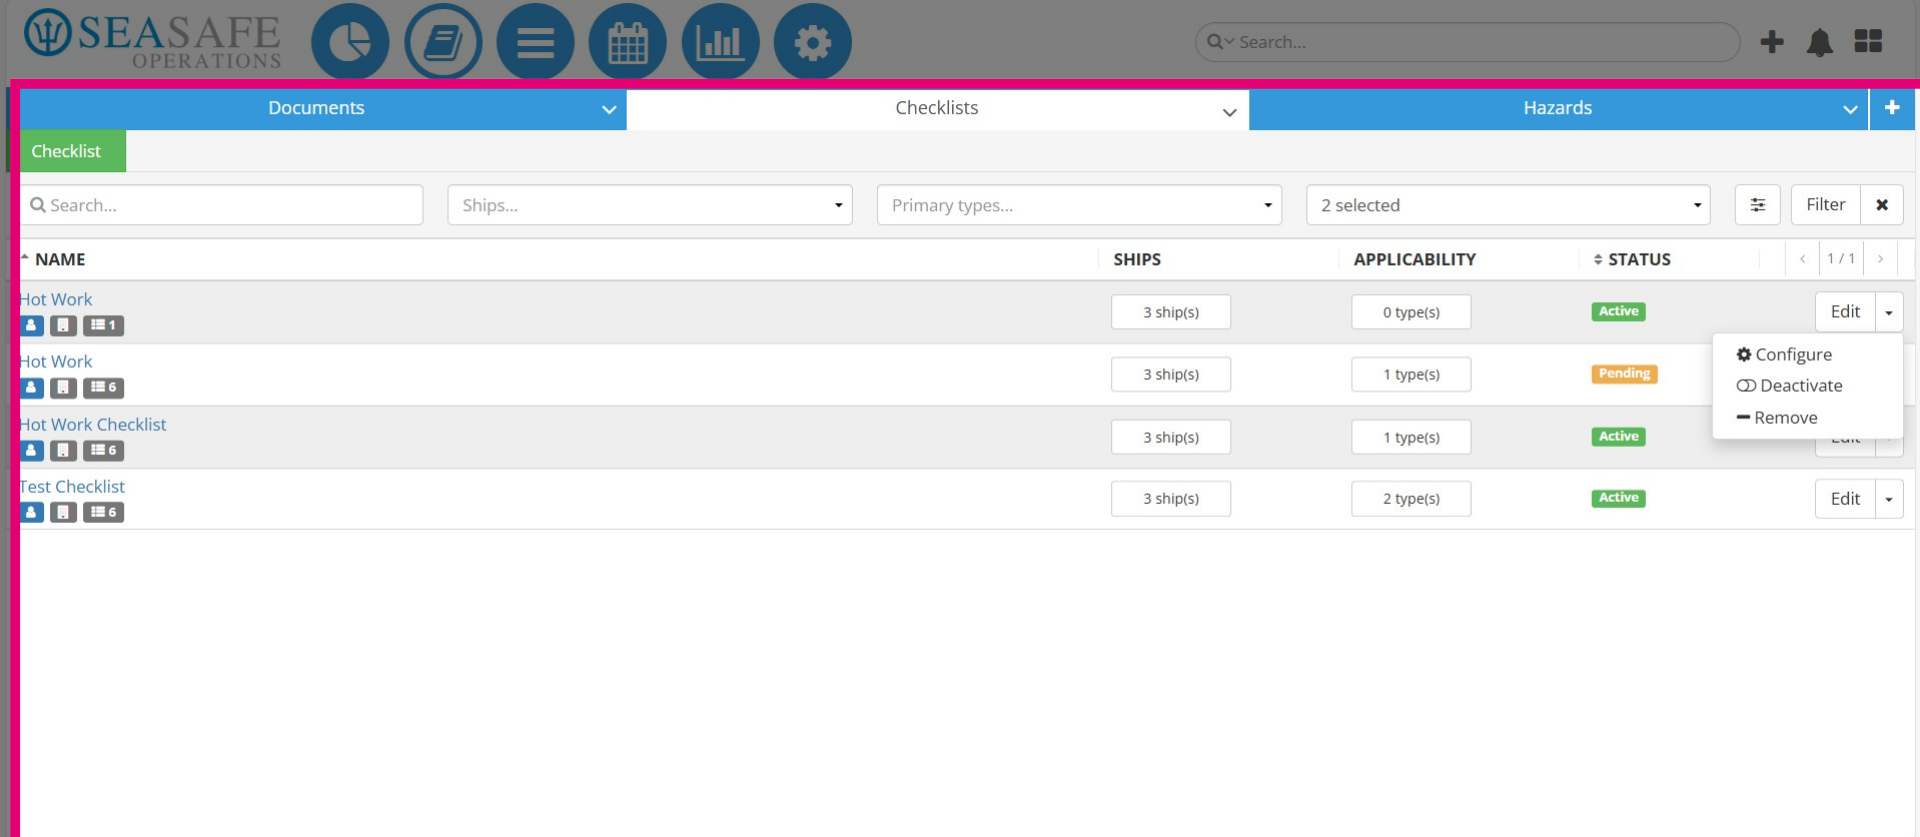Click the plus icon next to the bell
Screen dimensions: 1920x837
point(1772,42)
